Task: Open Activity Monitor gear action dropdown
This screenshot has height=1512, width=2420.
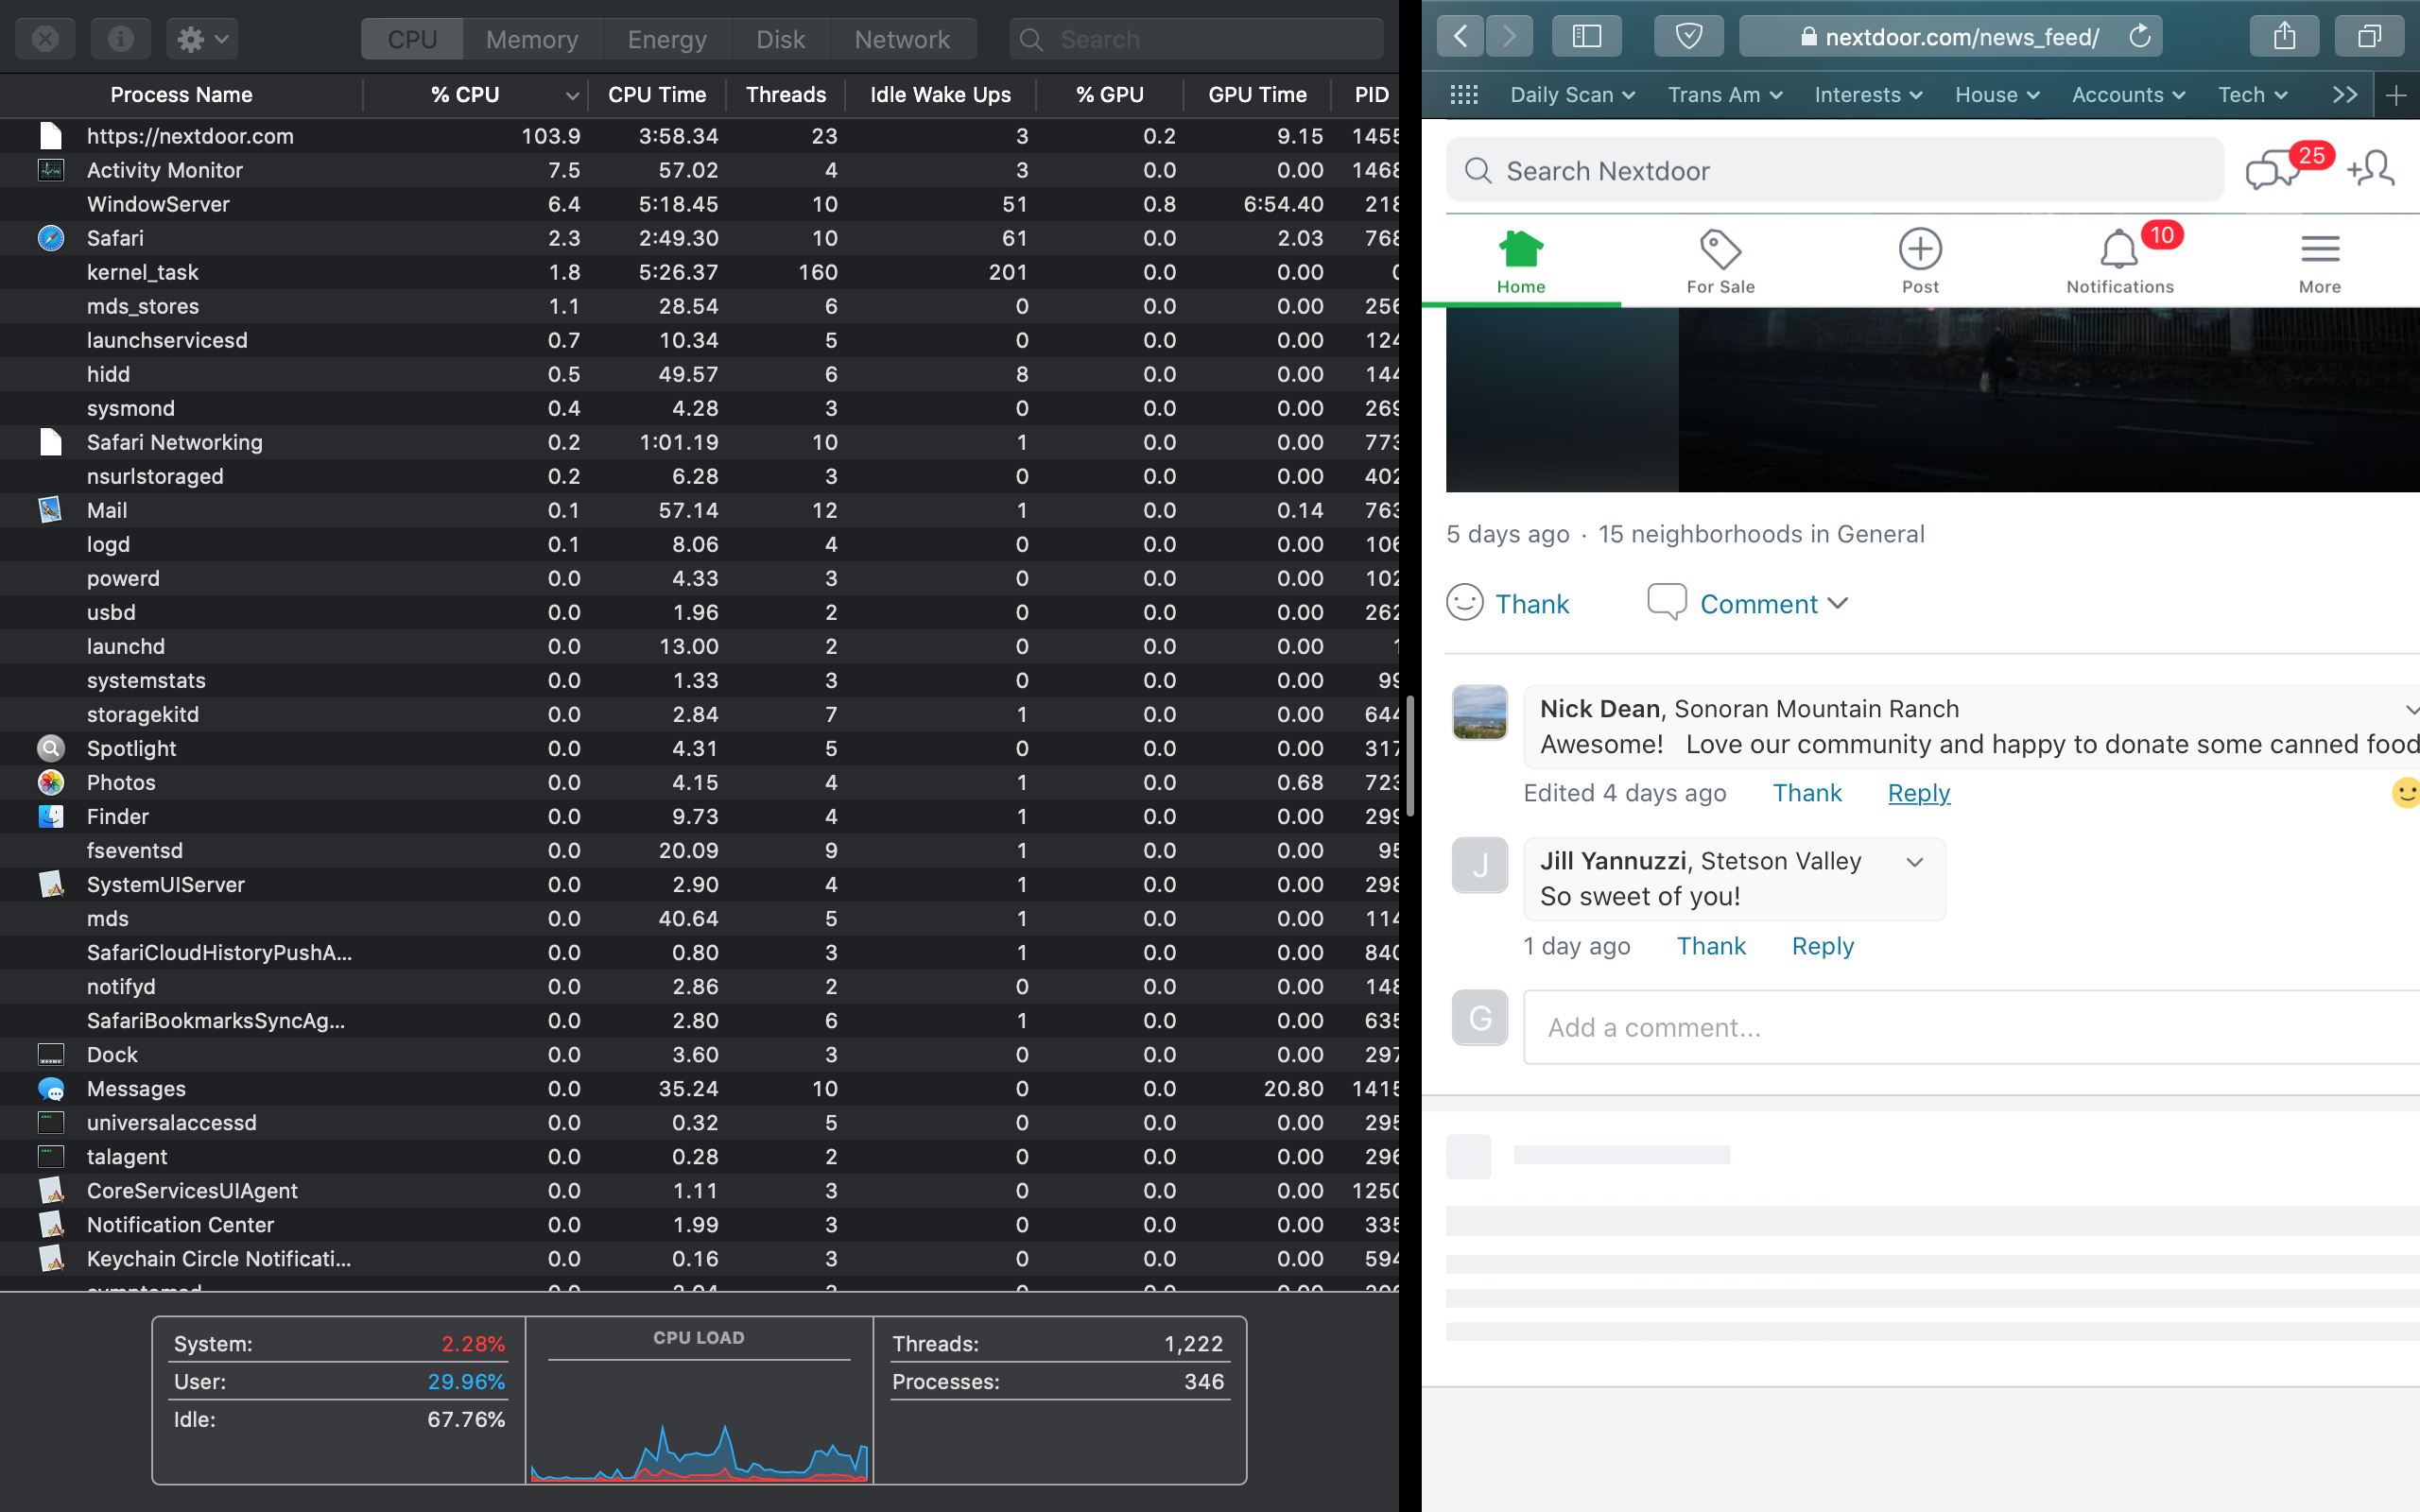Action: coord(202,39)
